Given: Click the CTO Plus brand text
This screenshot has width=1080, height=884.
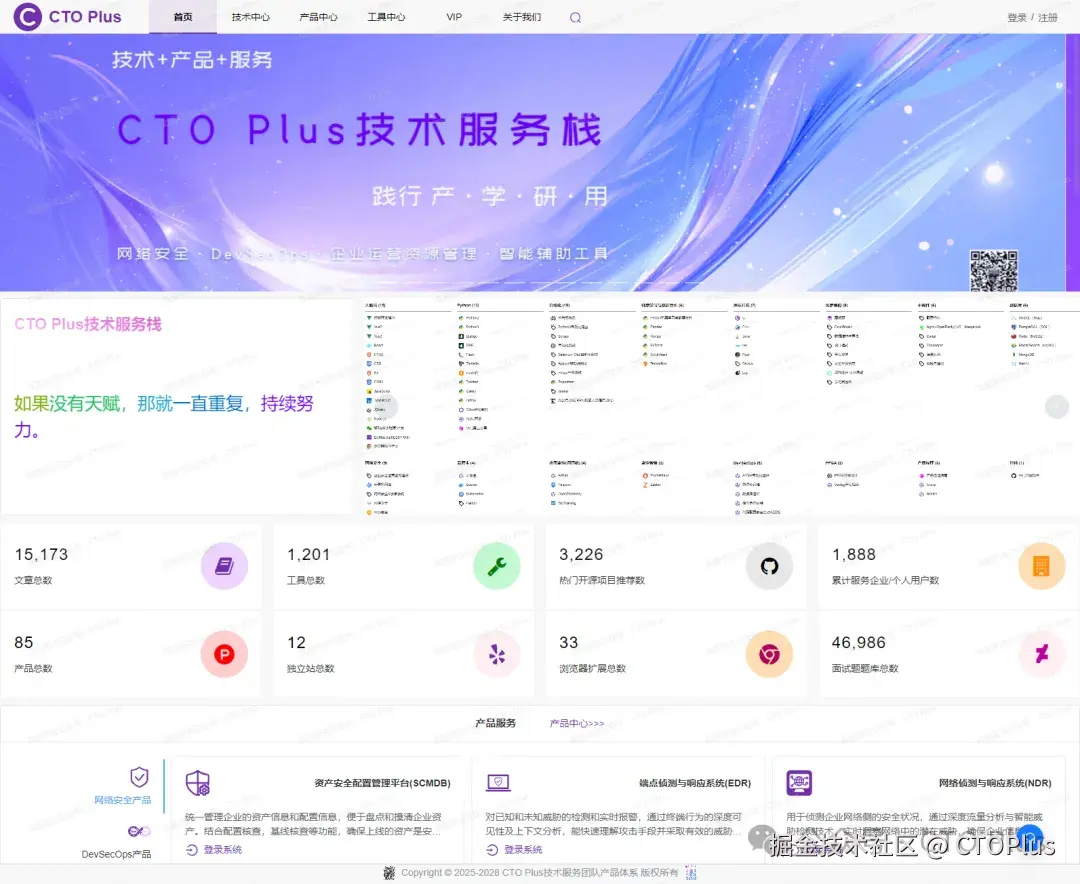Looking at the screenshot, I should 85,17.
